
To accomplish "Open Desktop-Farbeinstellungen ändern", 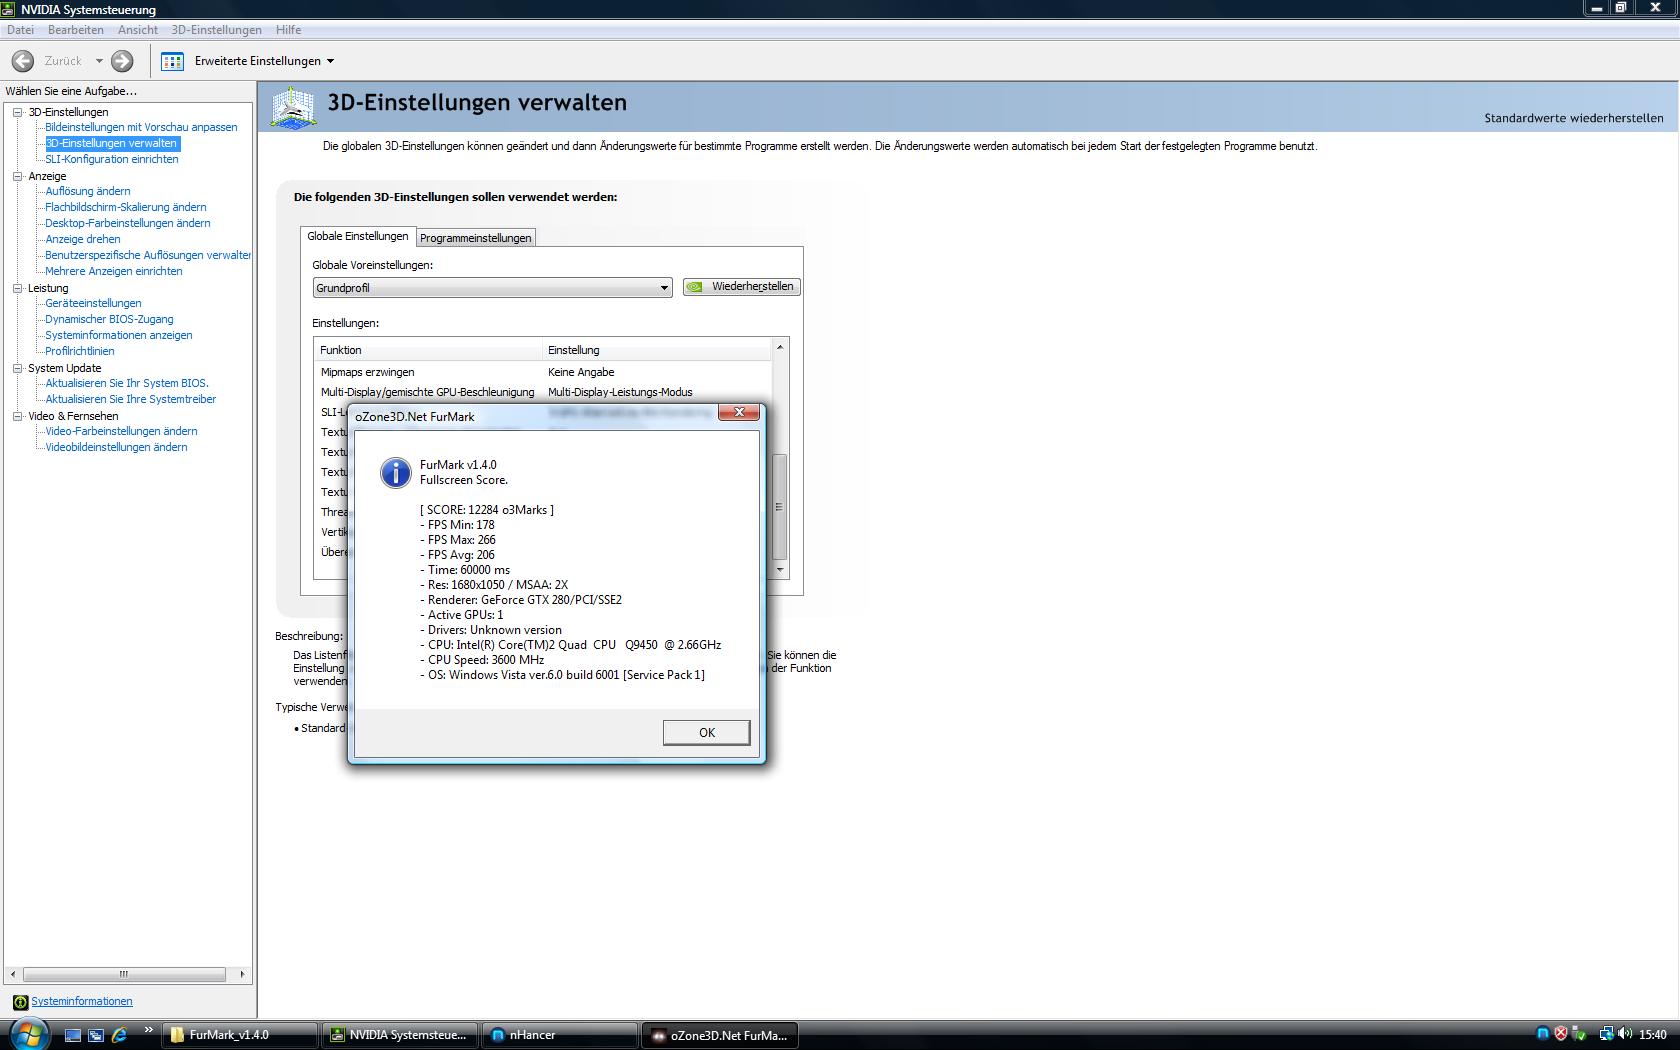I will click(x=128, y=223).
